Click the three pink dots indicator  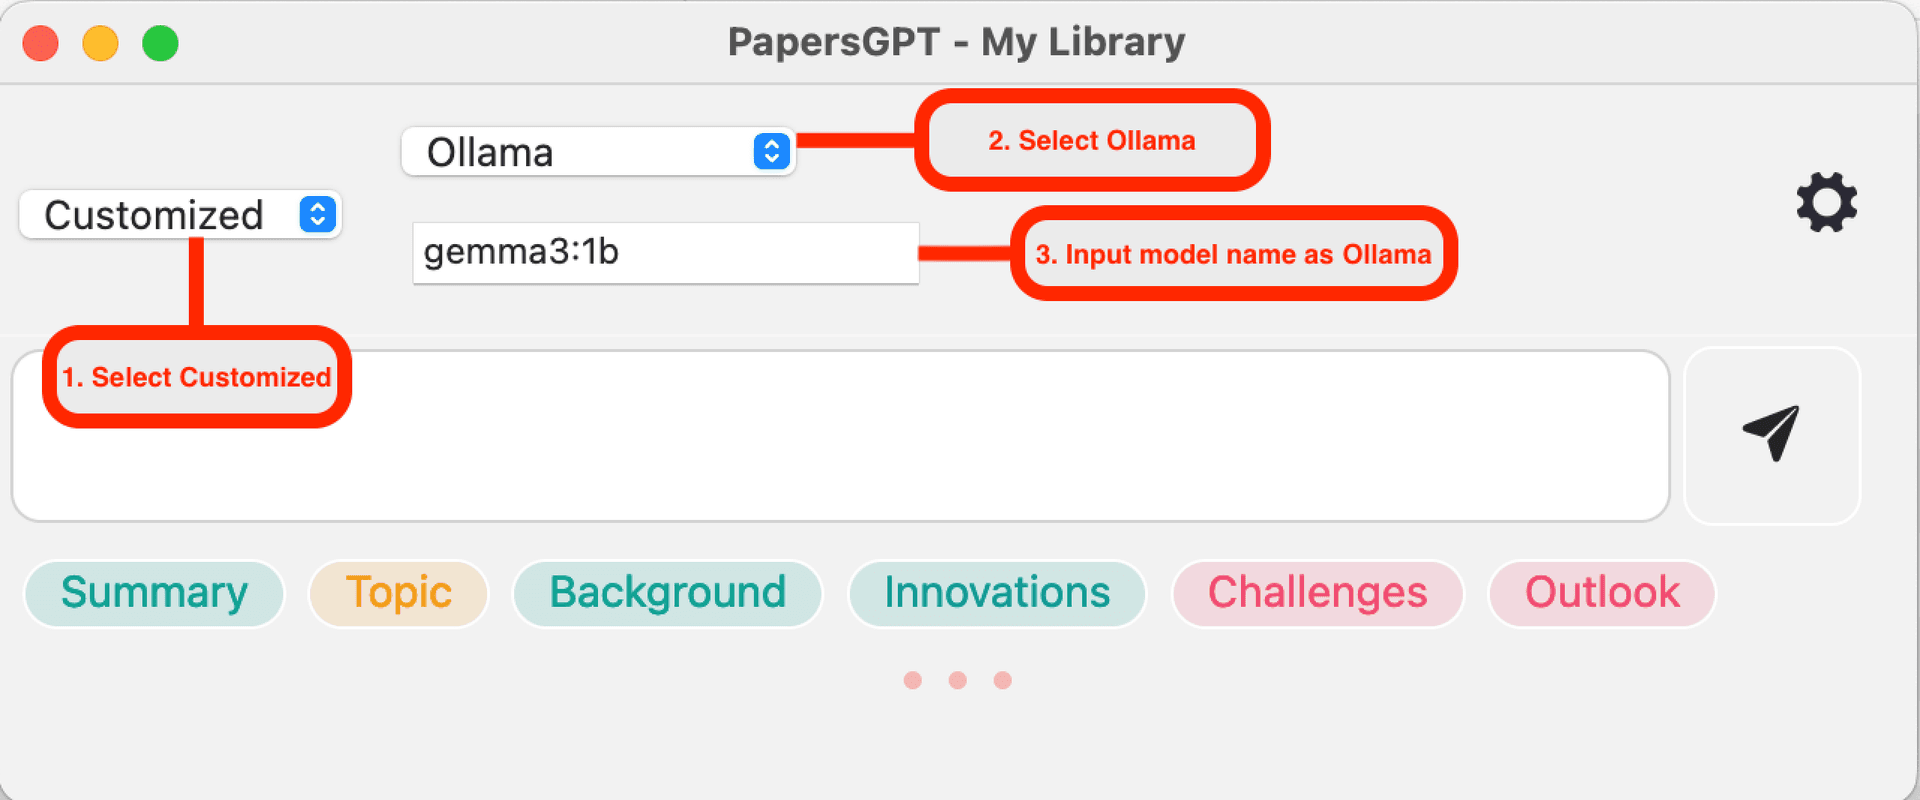tap(957, 680)
